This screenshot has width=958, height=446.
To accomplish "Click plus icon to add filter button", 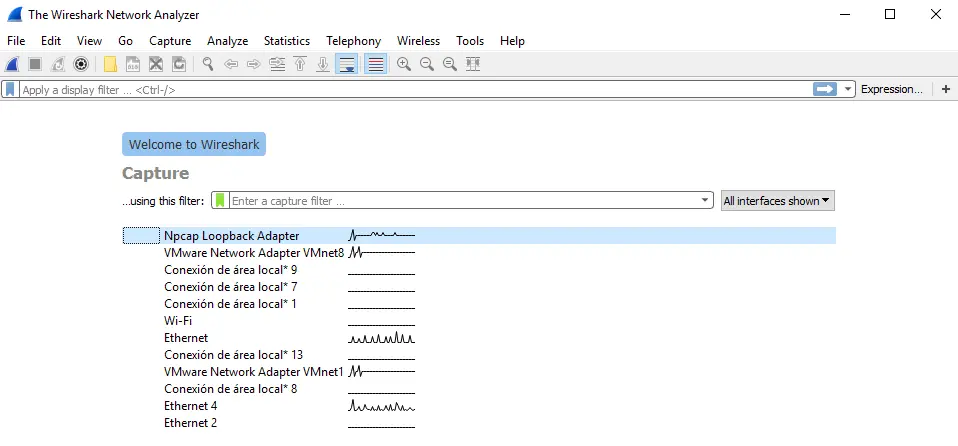I will (x=946, y=89).
